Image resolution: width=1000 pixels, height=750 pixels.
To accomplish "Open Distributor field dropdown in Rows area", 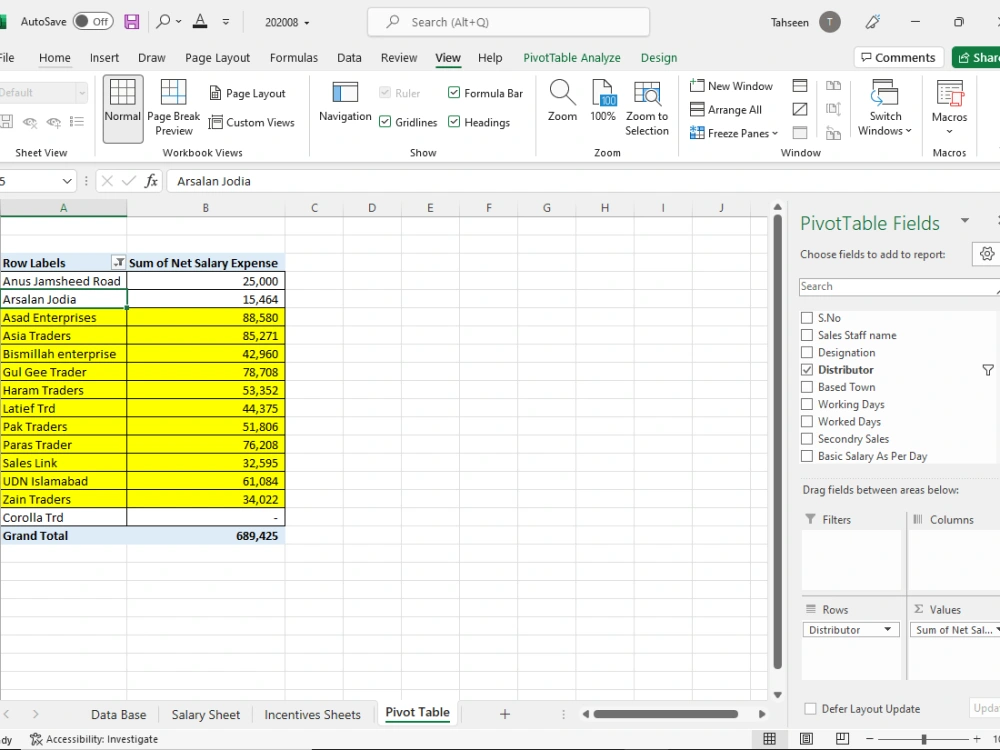I will tap(887, 629).
